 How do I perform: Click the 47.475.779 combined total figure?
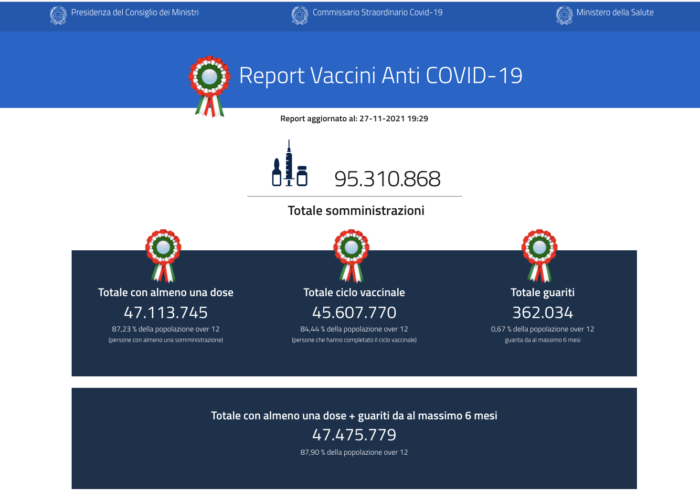pos(354,435)
